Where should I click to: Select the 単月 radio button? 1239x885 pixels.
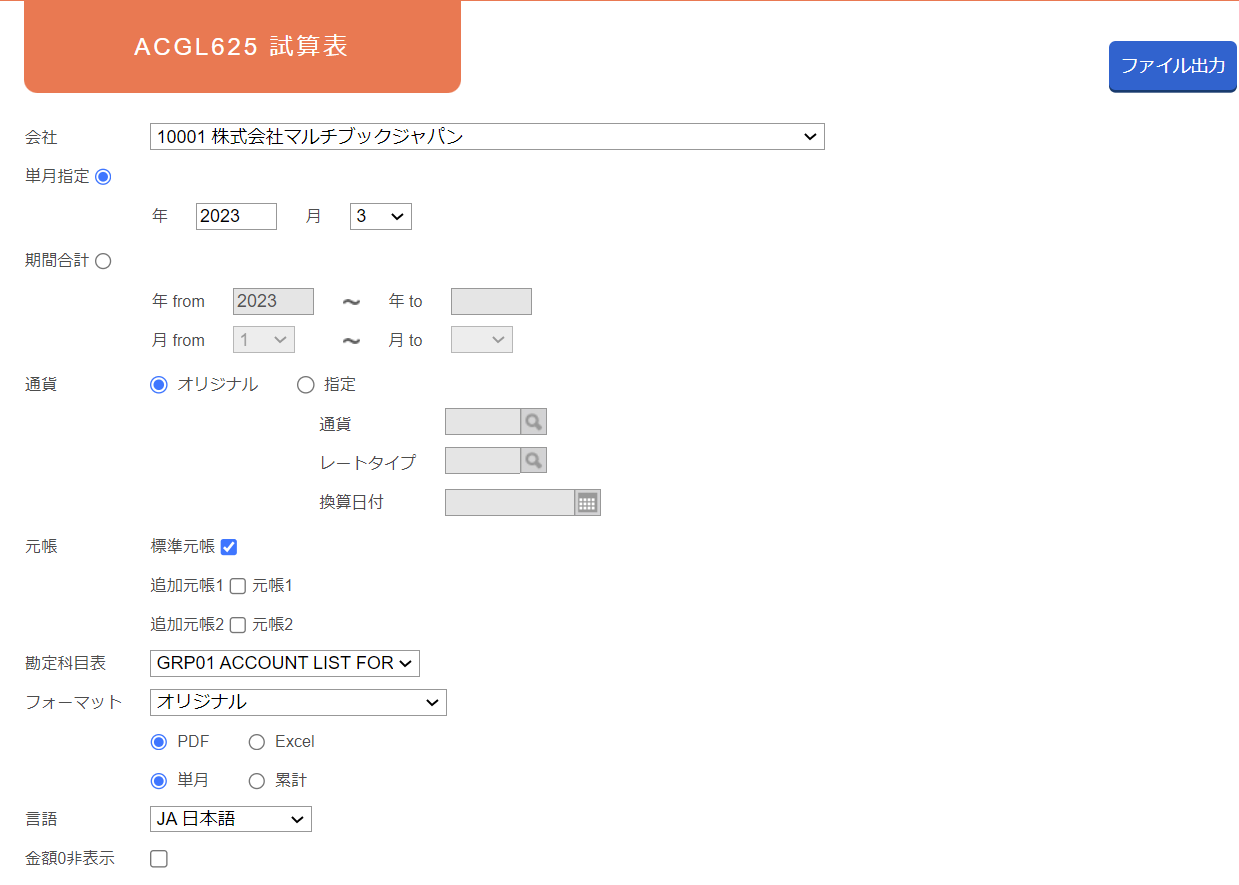pos(158,781)
